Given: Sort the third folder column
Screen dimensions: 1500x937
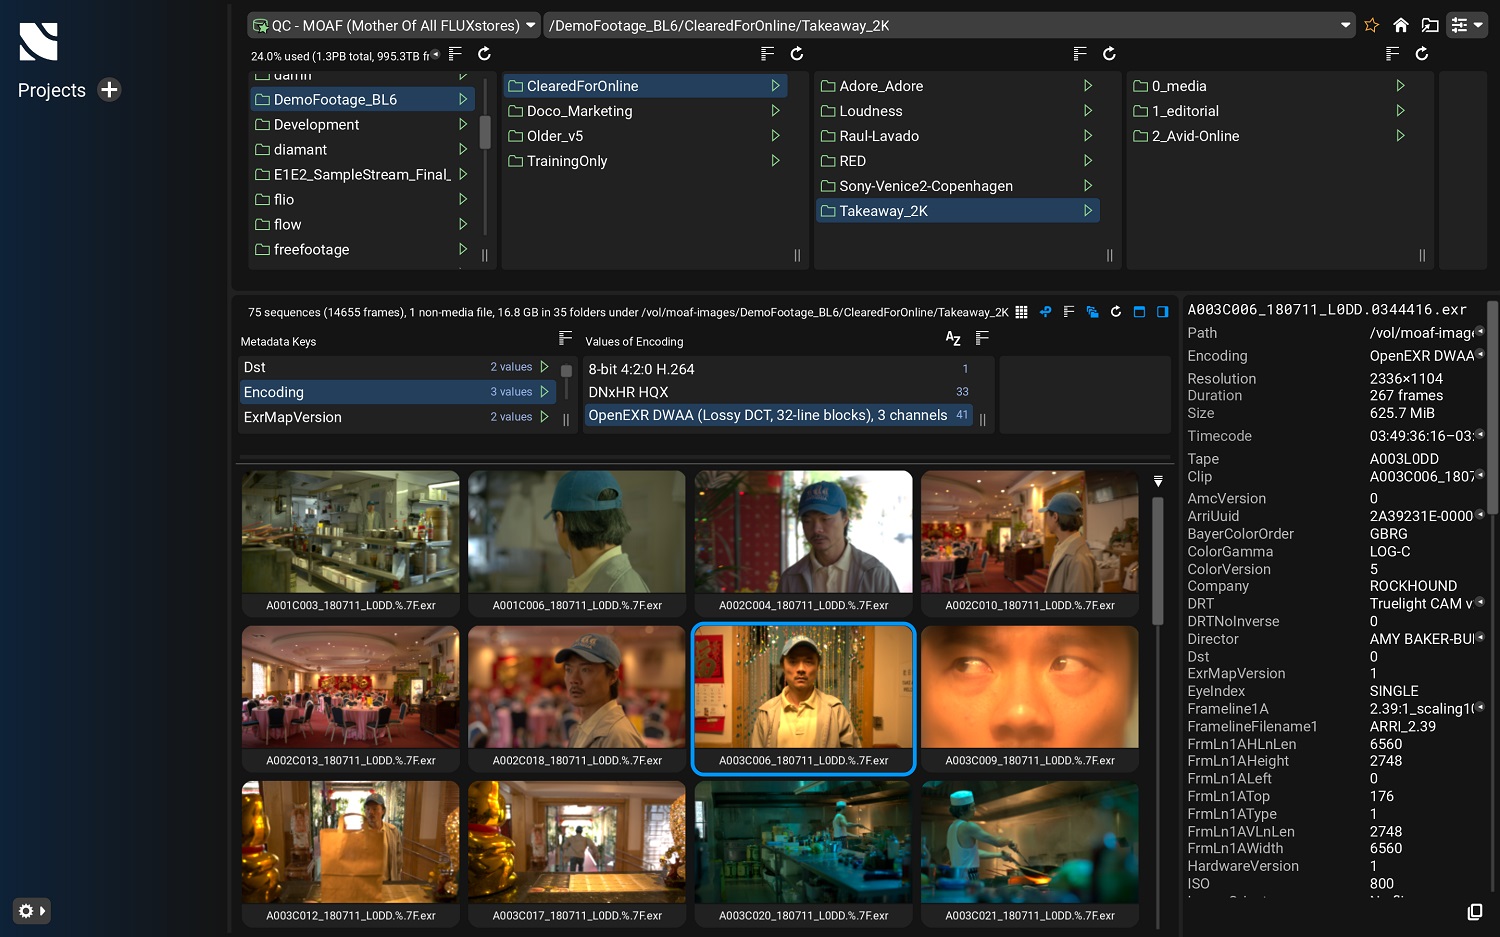Looking at the screenshot, I should (x=1080, y=54).
